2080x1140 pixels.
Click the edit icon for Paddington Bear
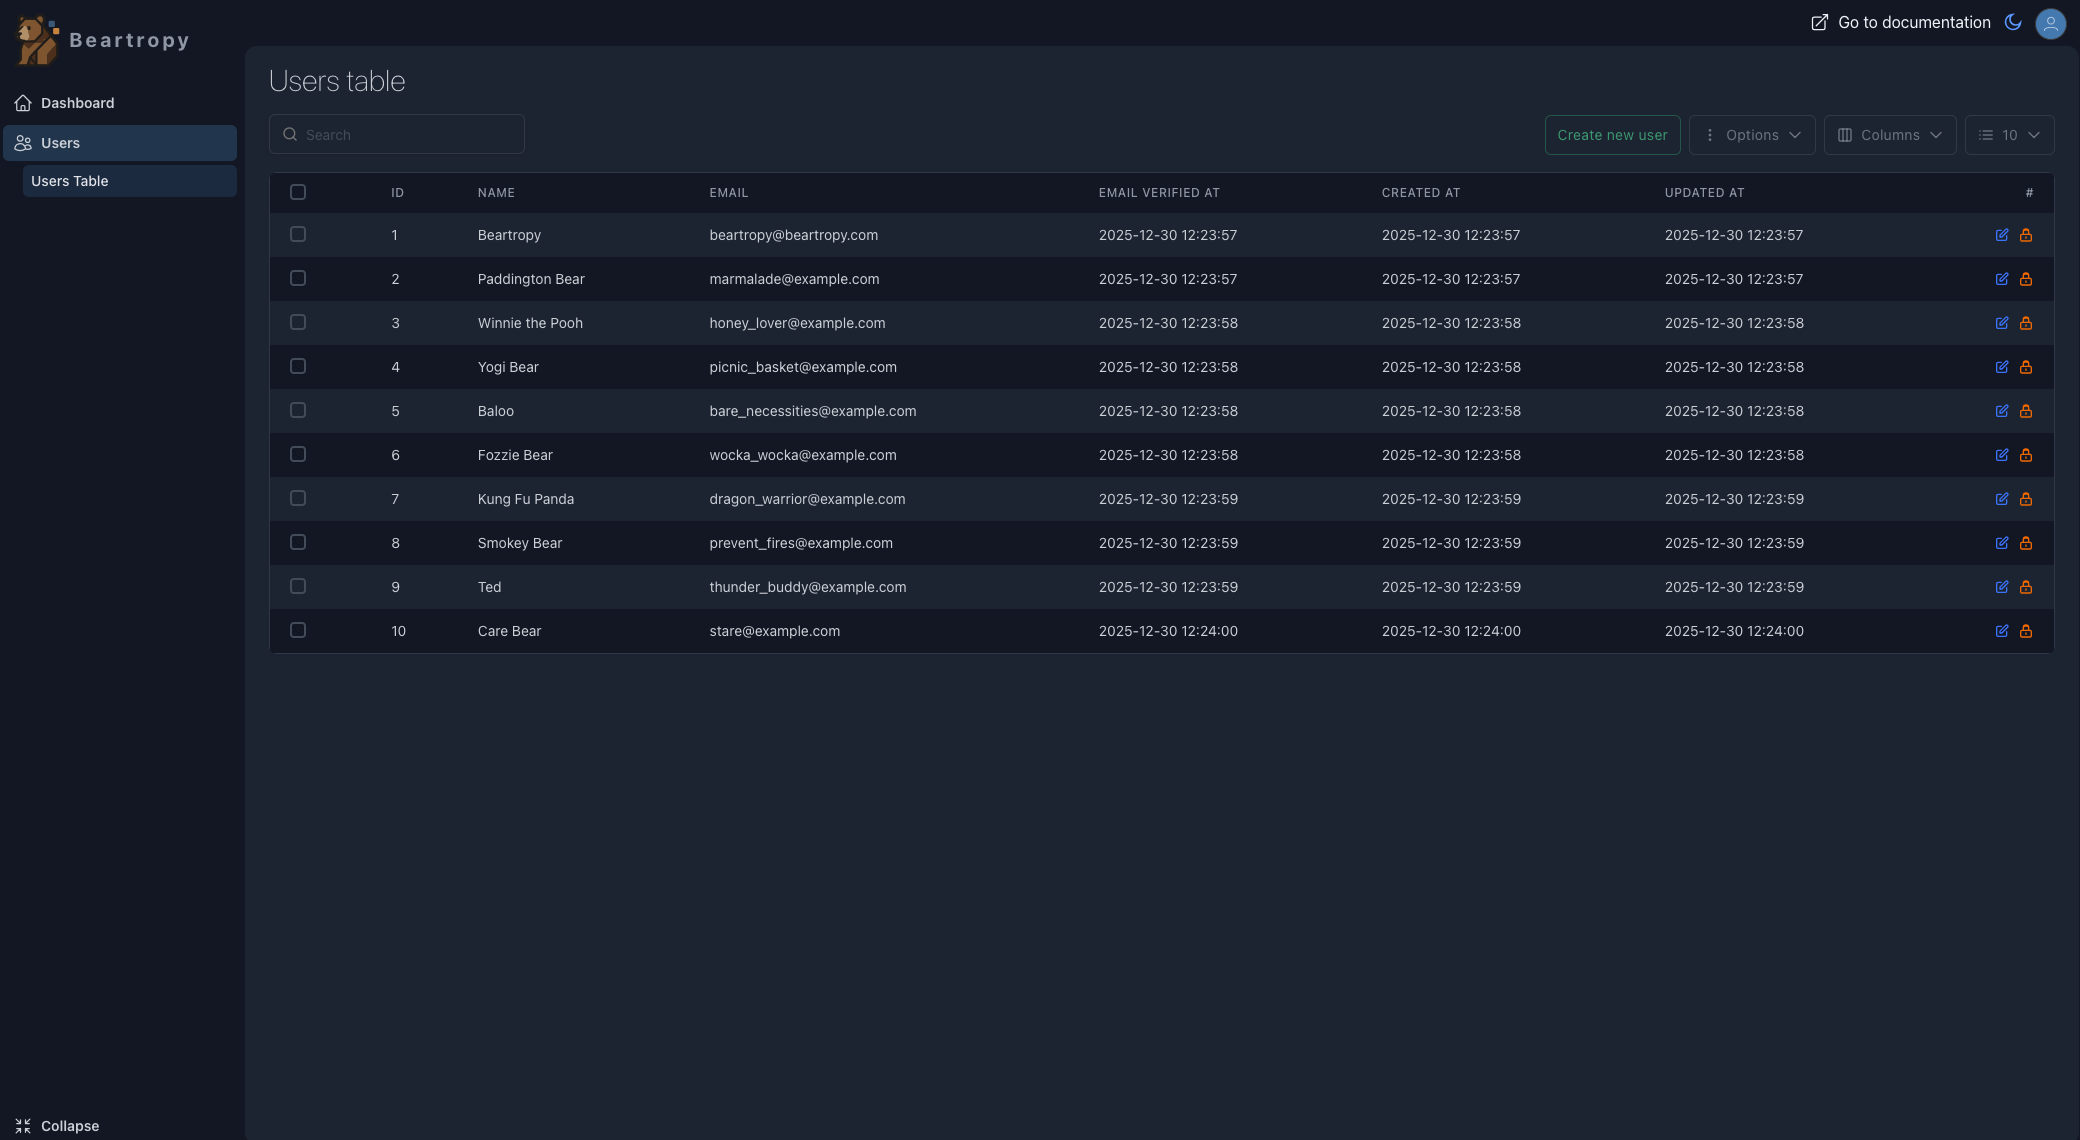(2001, 279)
